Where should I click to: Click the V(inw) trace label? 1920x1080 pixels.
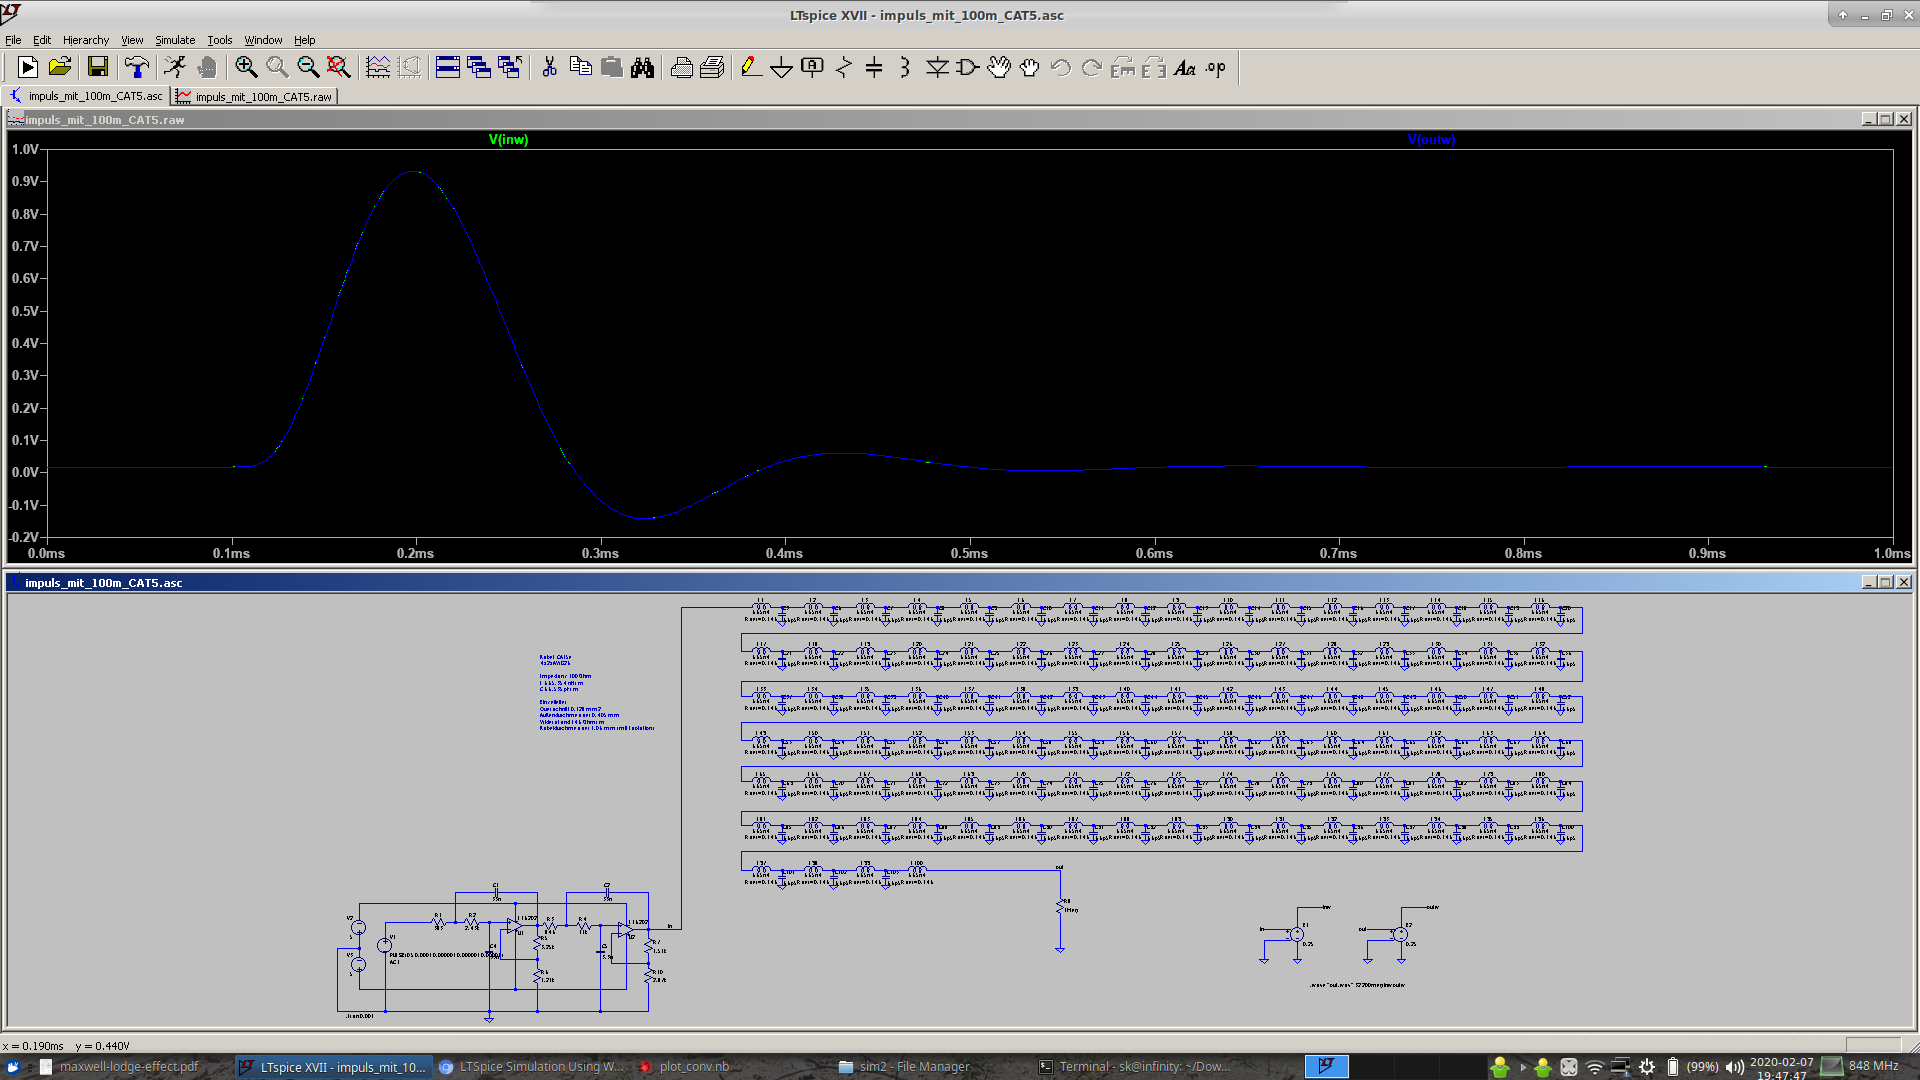tap(508, 139)
